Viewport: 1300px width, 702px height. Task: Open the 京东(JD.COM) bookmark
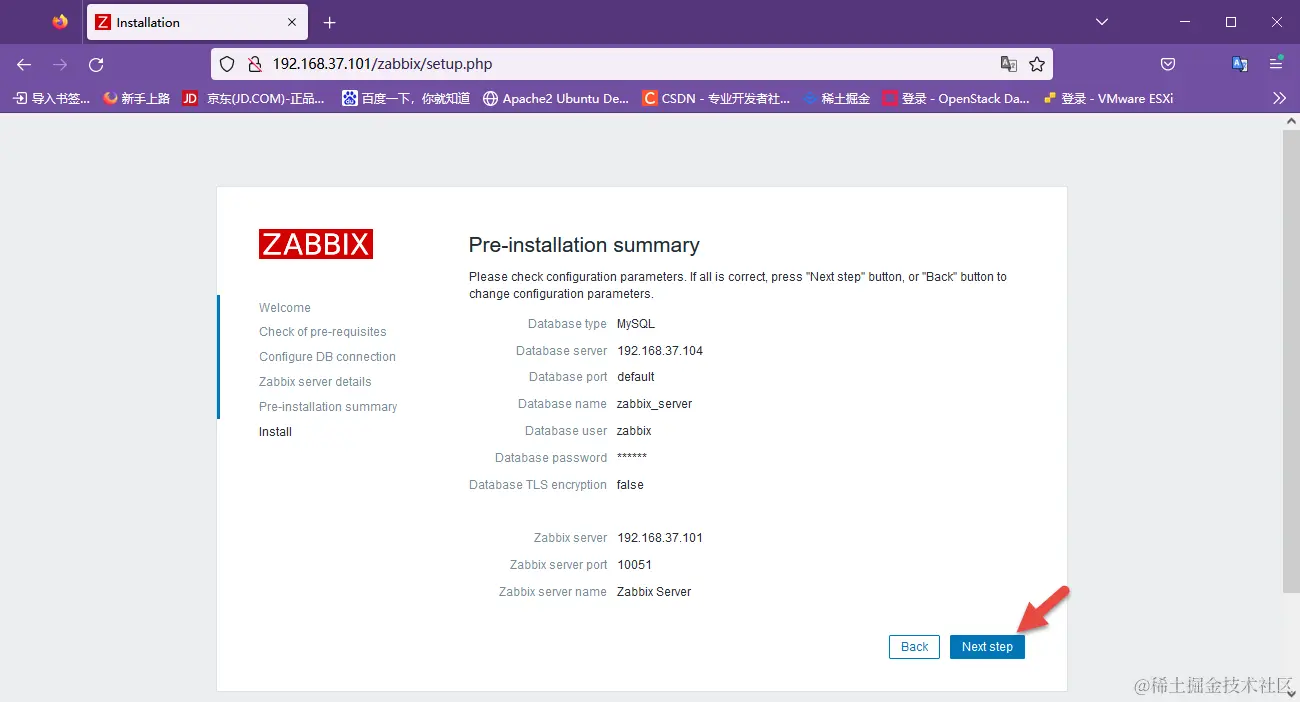[254, 98]
